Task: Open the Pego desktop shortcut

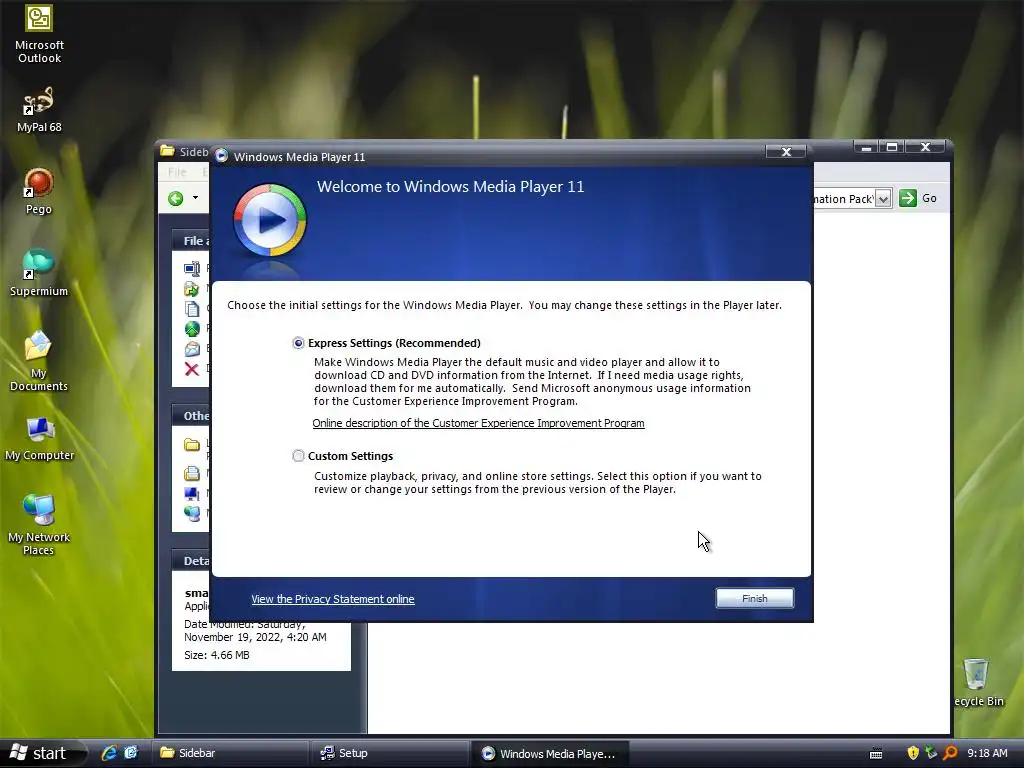Action: 39,191
